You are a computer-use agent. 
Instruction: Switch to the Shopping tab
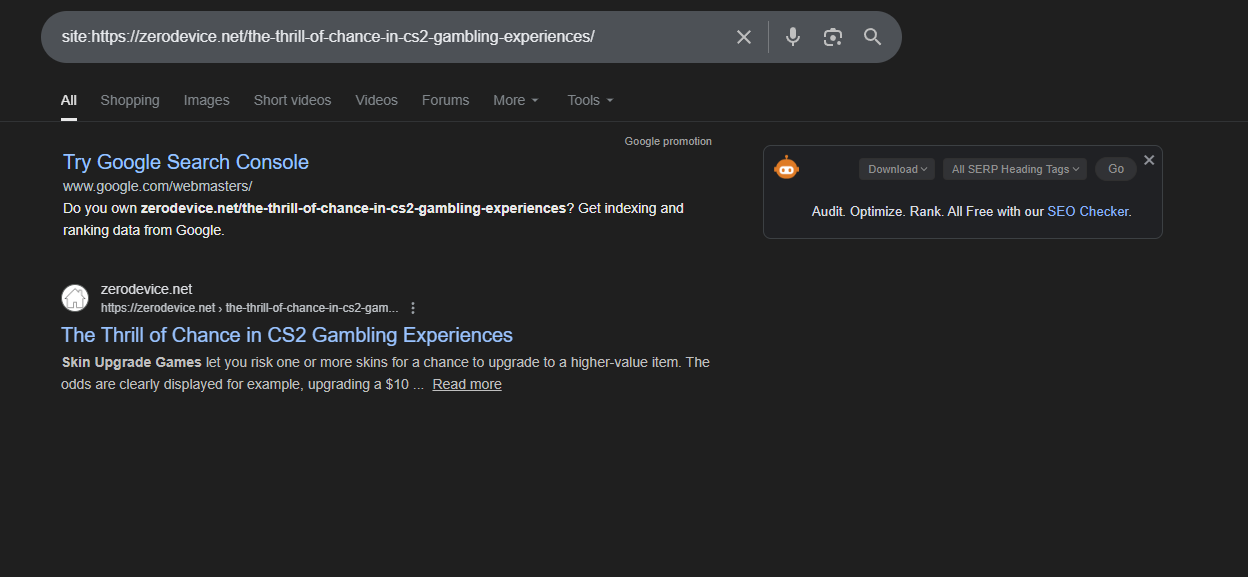pyautogui.click(x=130, y=100)
